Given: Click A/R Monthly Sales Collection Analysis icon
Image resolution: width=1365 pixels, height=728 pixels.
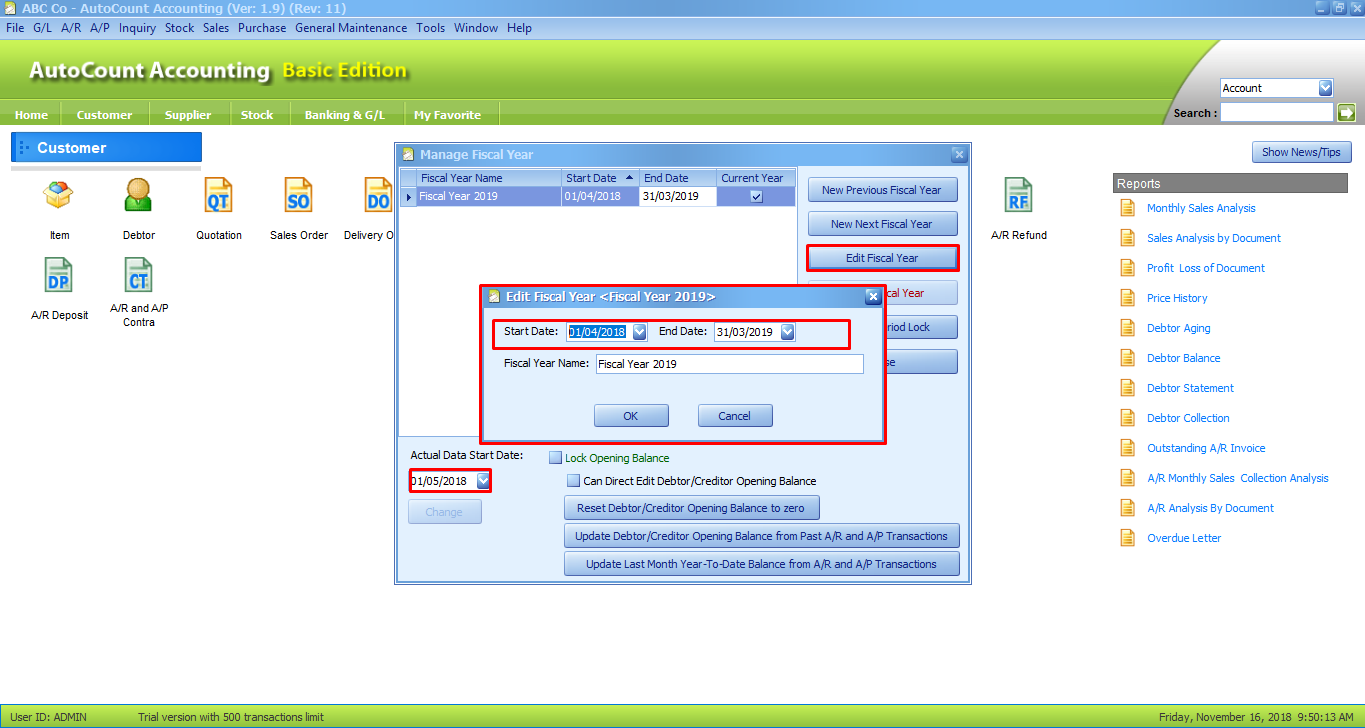Looking at the screenshot, I should click(1128, 478).
